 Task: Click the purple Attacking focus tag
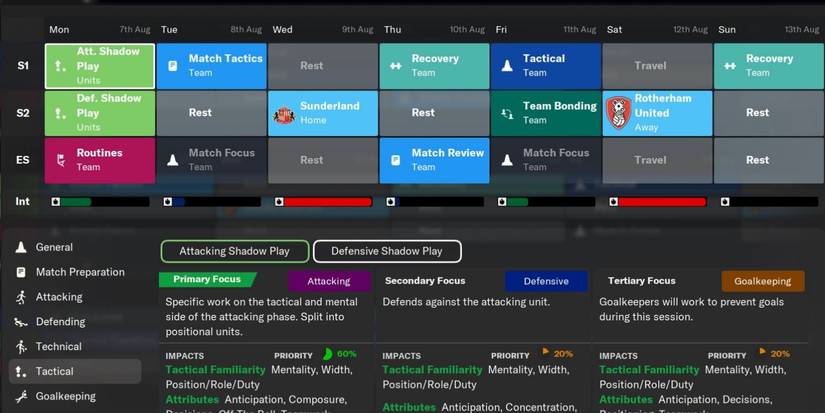coord(329,281)
